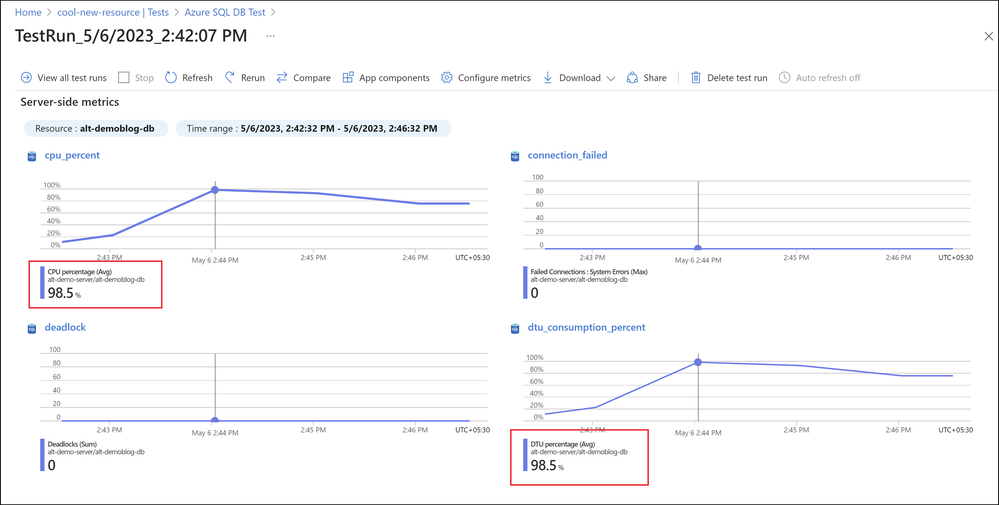Image resolution: width=999 pixels, height=505 pixels.
Task: Open the connection_failed chart link
Action: [567, 155]
